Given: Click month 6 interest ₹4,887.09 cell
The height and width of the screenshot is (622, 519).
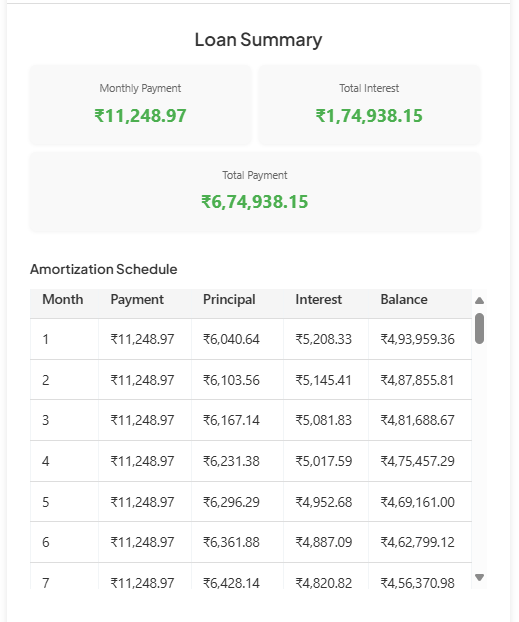Looking at the screenshot, I should (x=326, y=542).
